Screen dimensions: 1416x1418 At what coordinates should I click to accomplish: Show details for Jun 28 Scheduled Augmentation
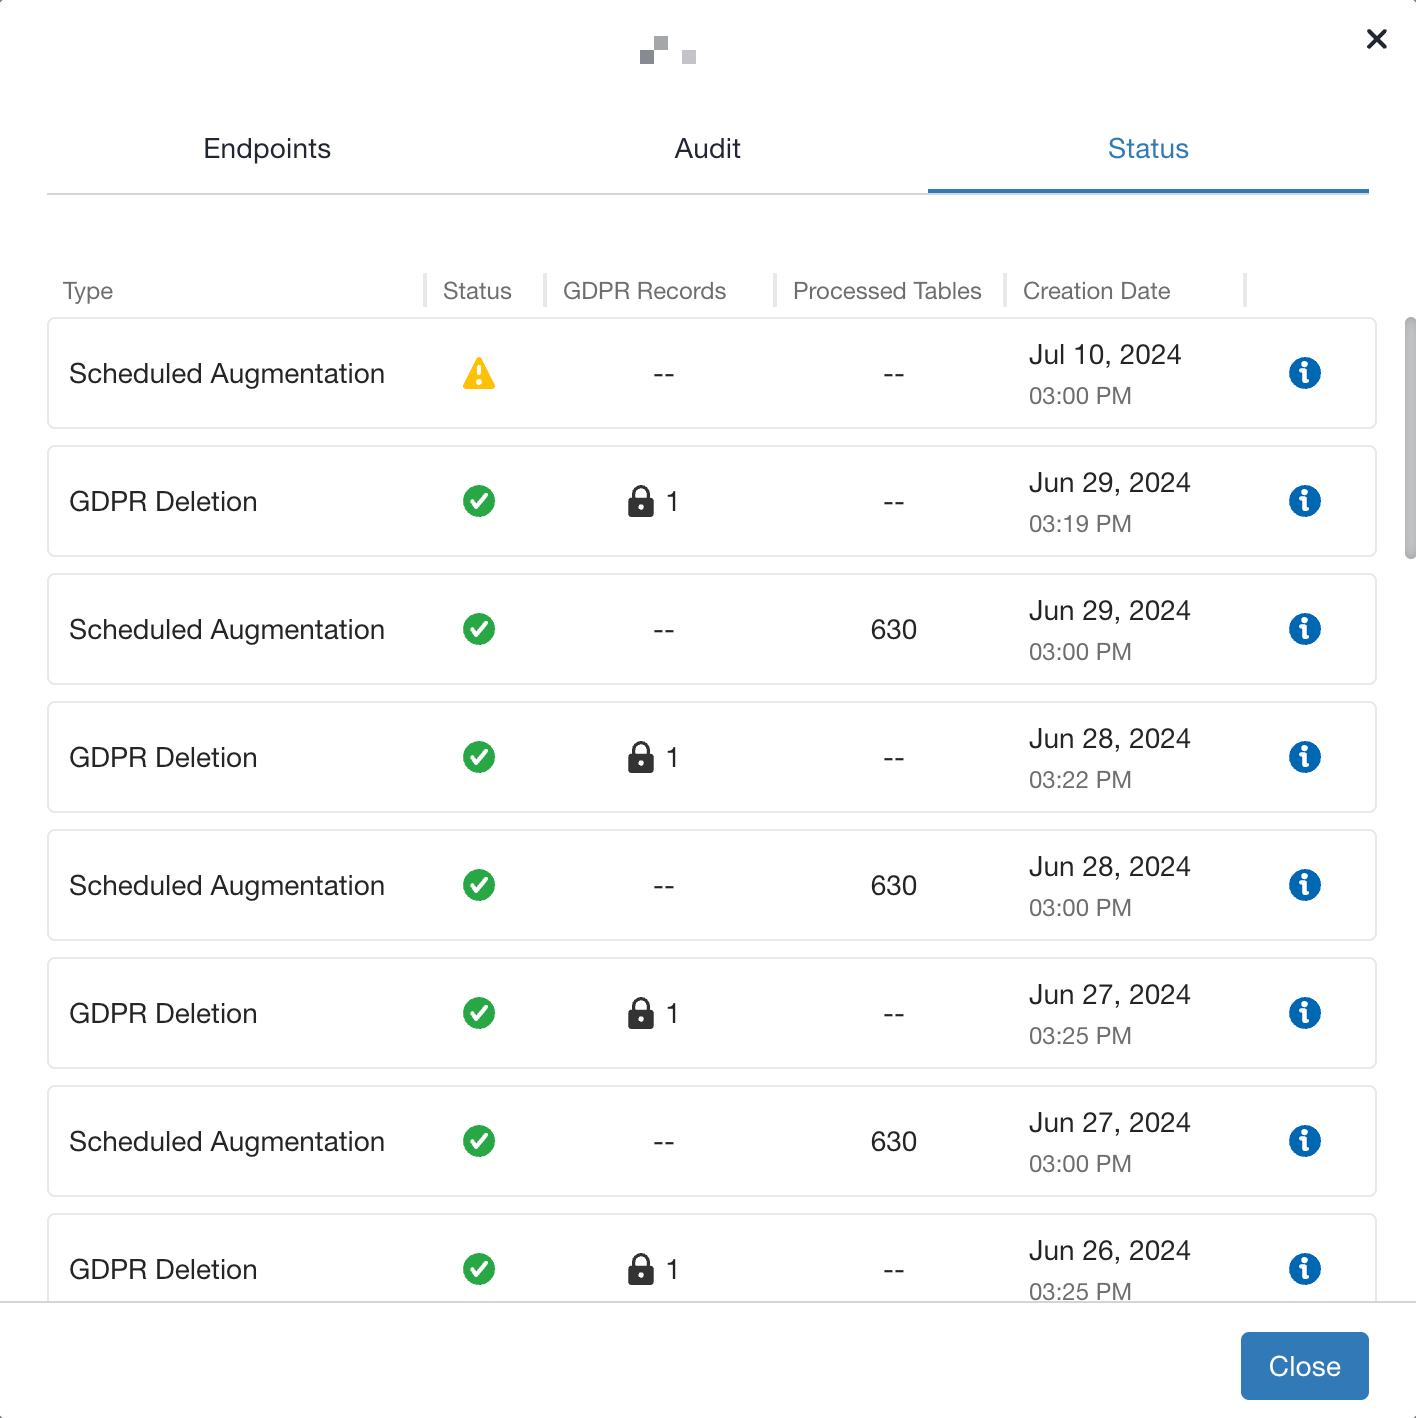(x=1304, y=885)
